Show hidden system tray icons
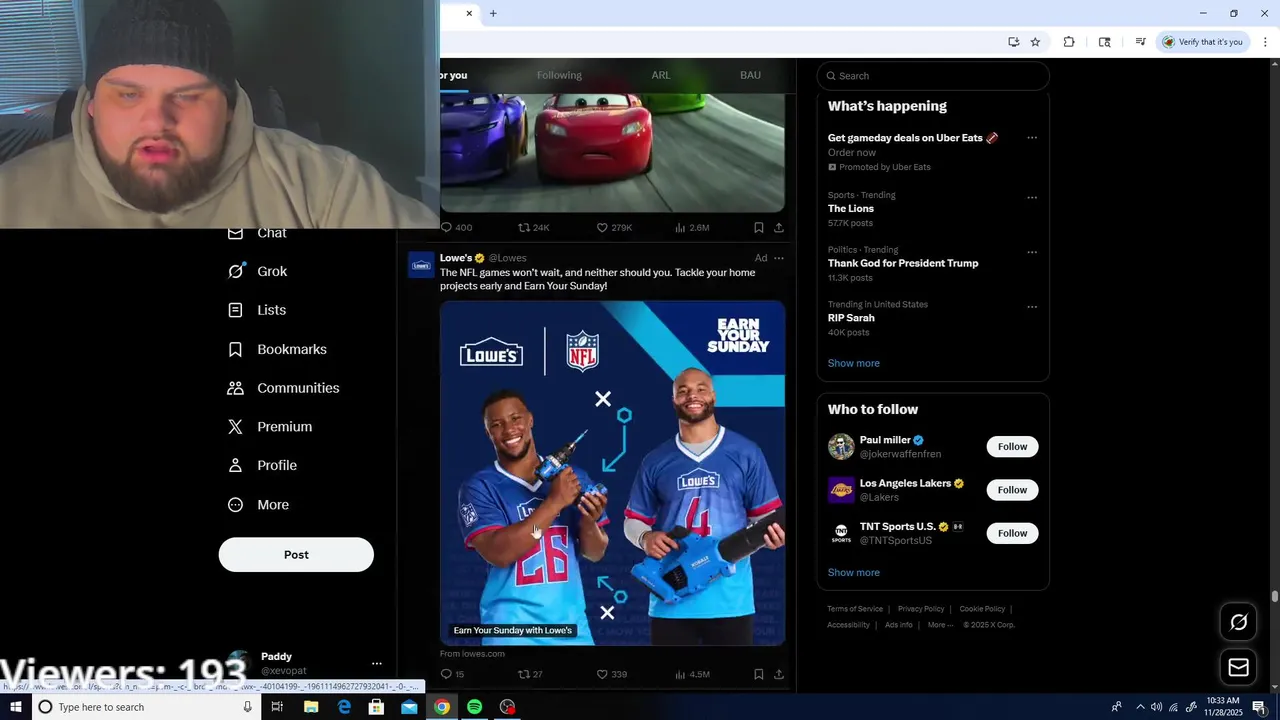 (x=1140, y=707)
